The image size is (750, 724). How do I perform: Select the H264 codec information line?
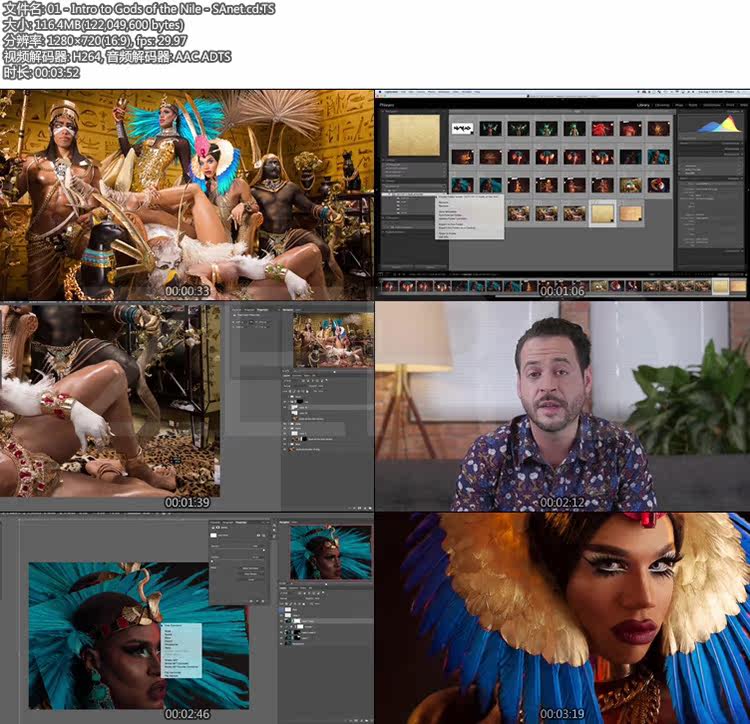(117, 56)
